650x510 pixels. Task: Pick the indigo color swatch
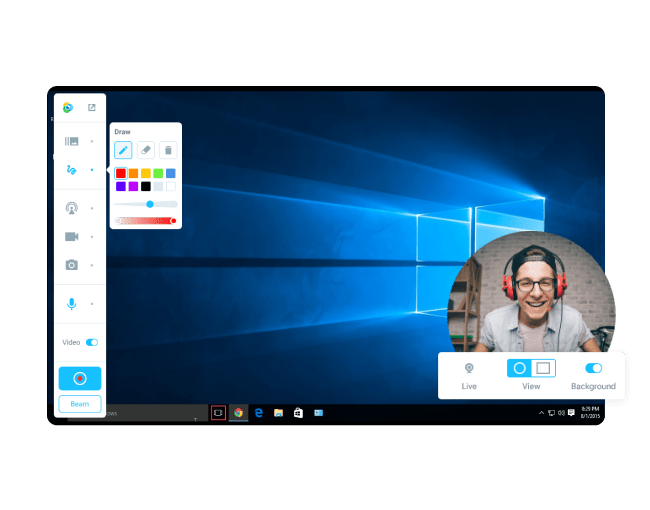tap(121, 186)
